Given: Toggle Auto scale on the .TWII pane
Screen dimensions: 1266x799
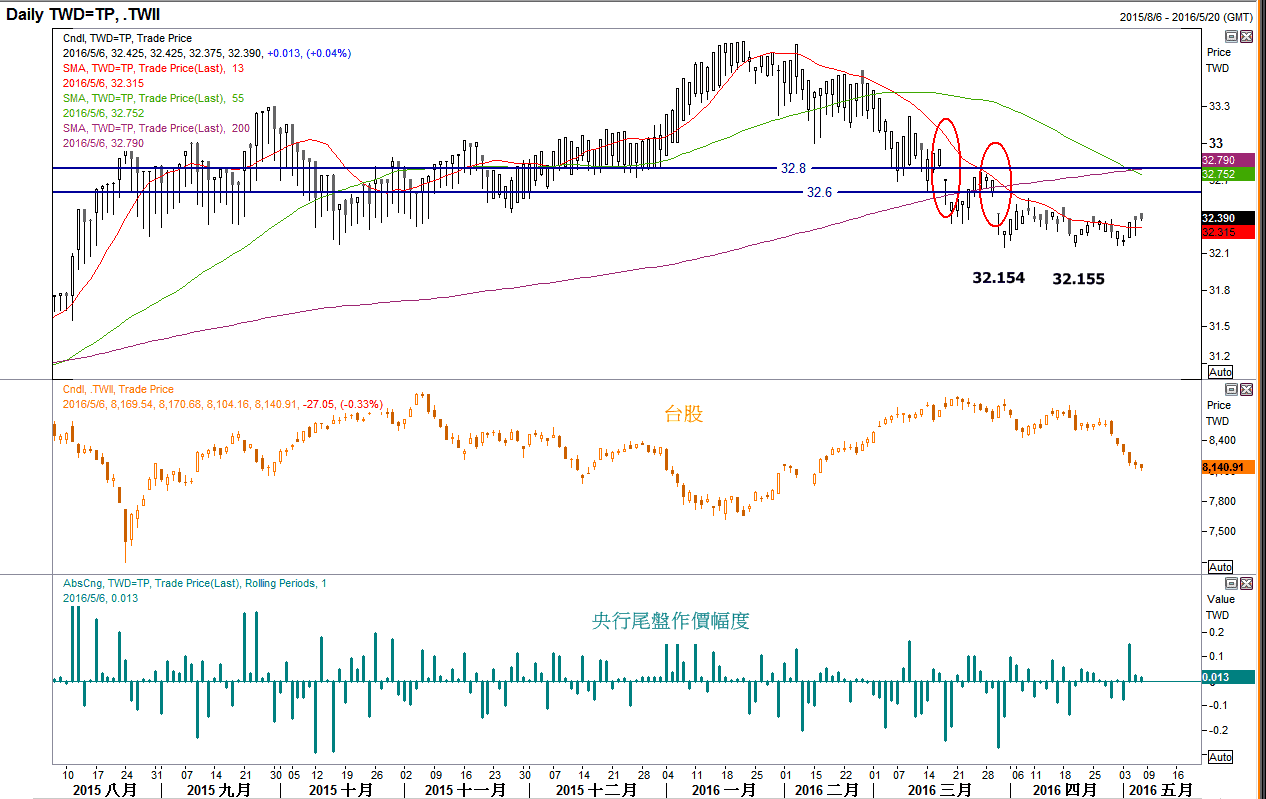Looking at the screenshot, I should coord(1220,567).
